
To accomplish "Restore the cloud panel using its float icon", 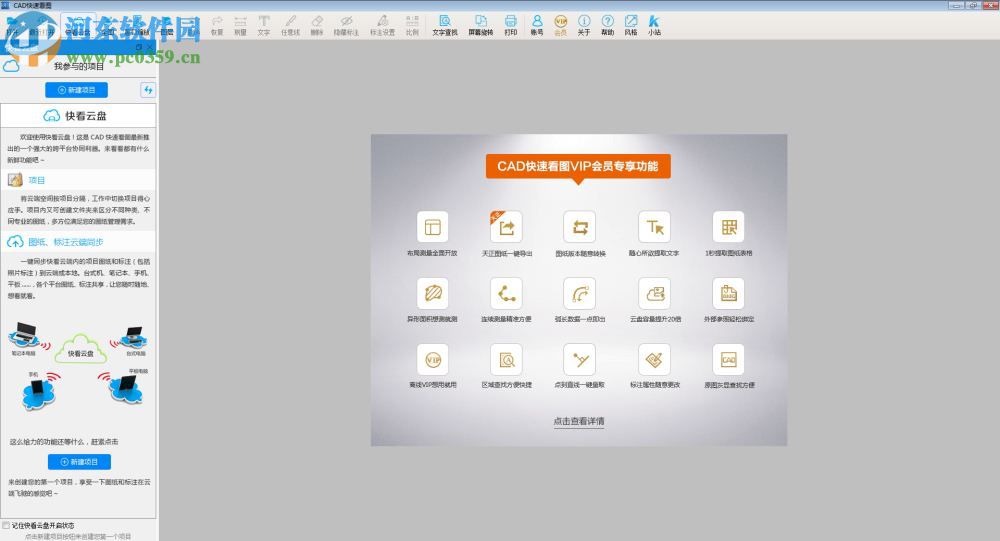I will click(139, 47).
